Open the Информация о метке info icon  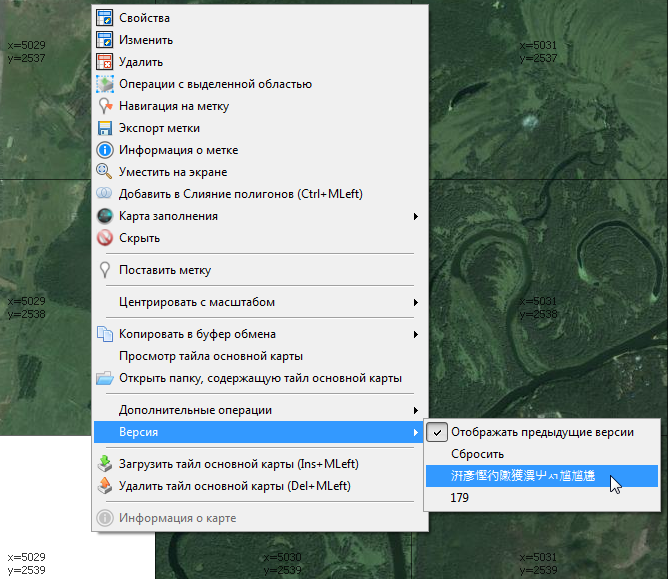click(x=105, y=150)
